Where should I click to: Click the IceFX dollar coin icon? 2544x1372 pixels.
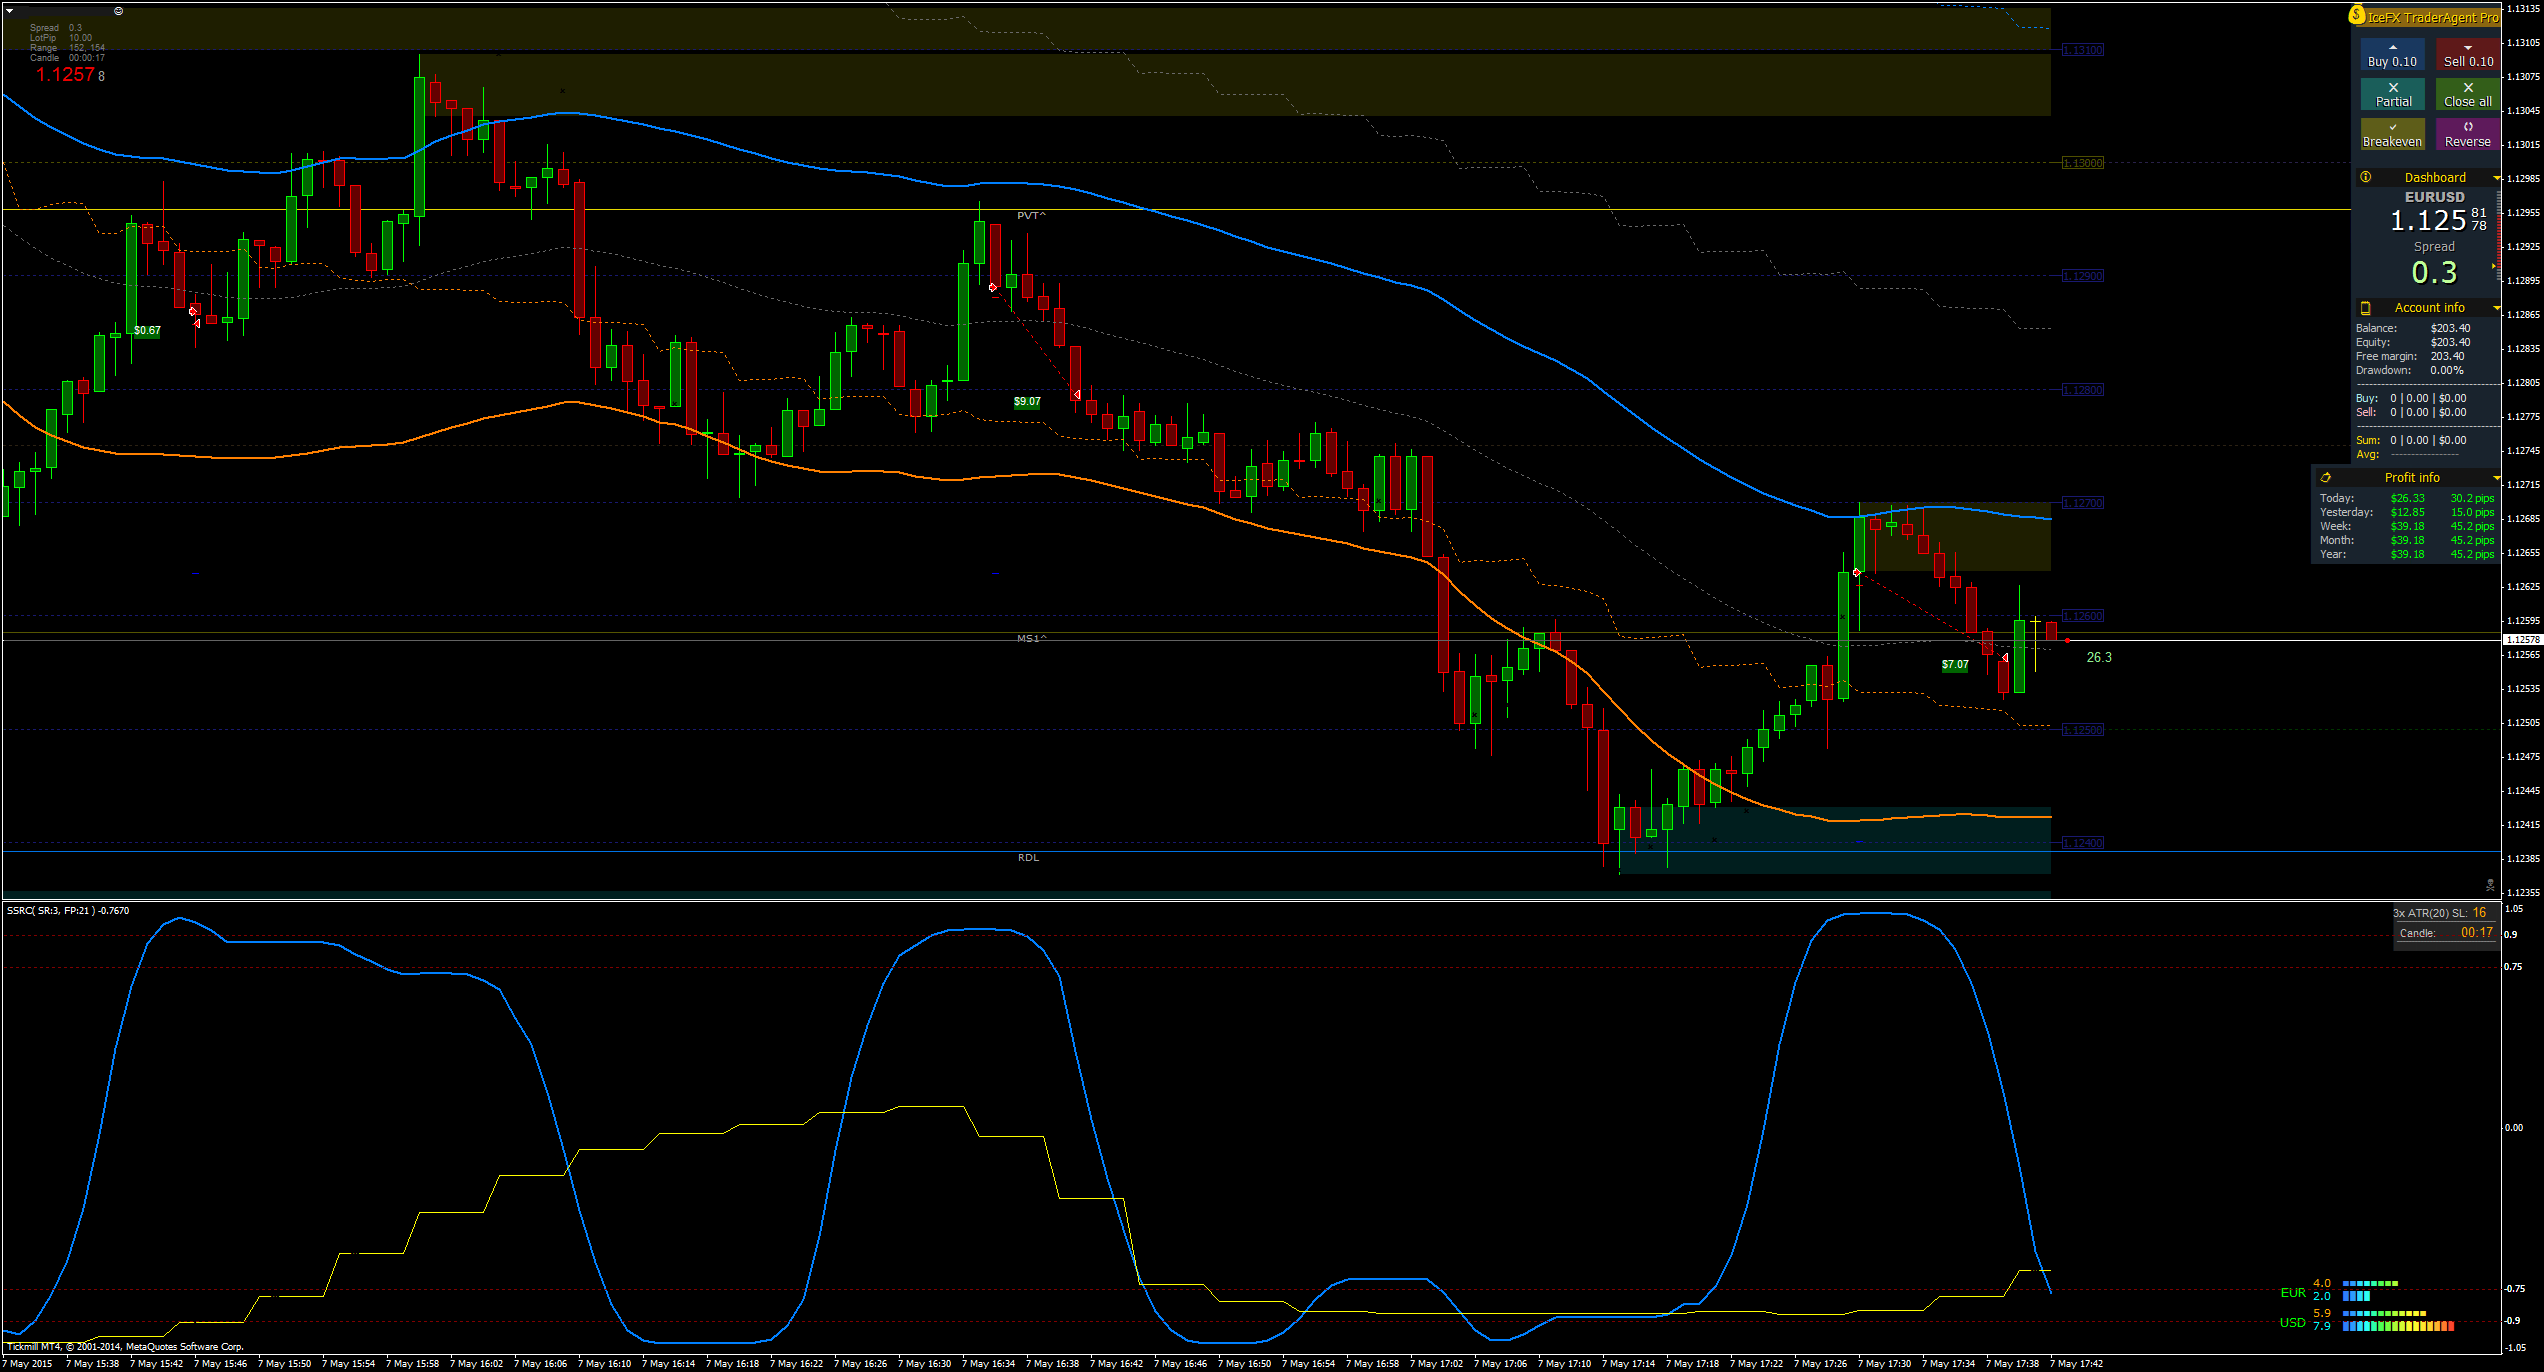2357,15
